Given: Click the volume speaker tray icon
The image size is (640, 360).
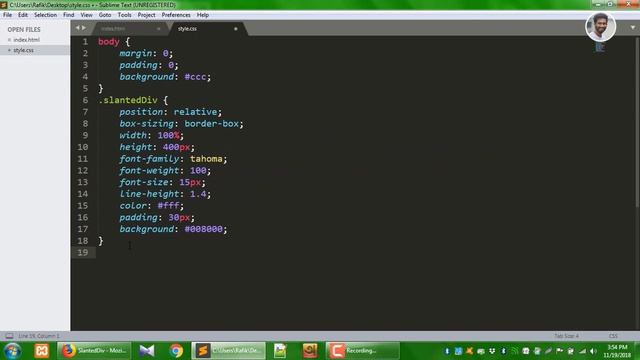Looking at the screenshot, I should click(593, 351).
